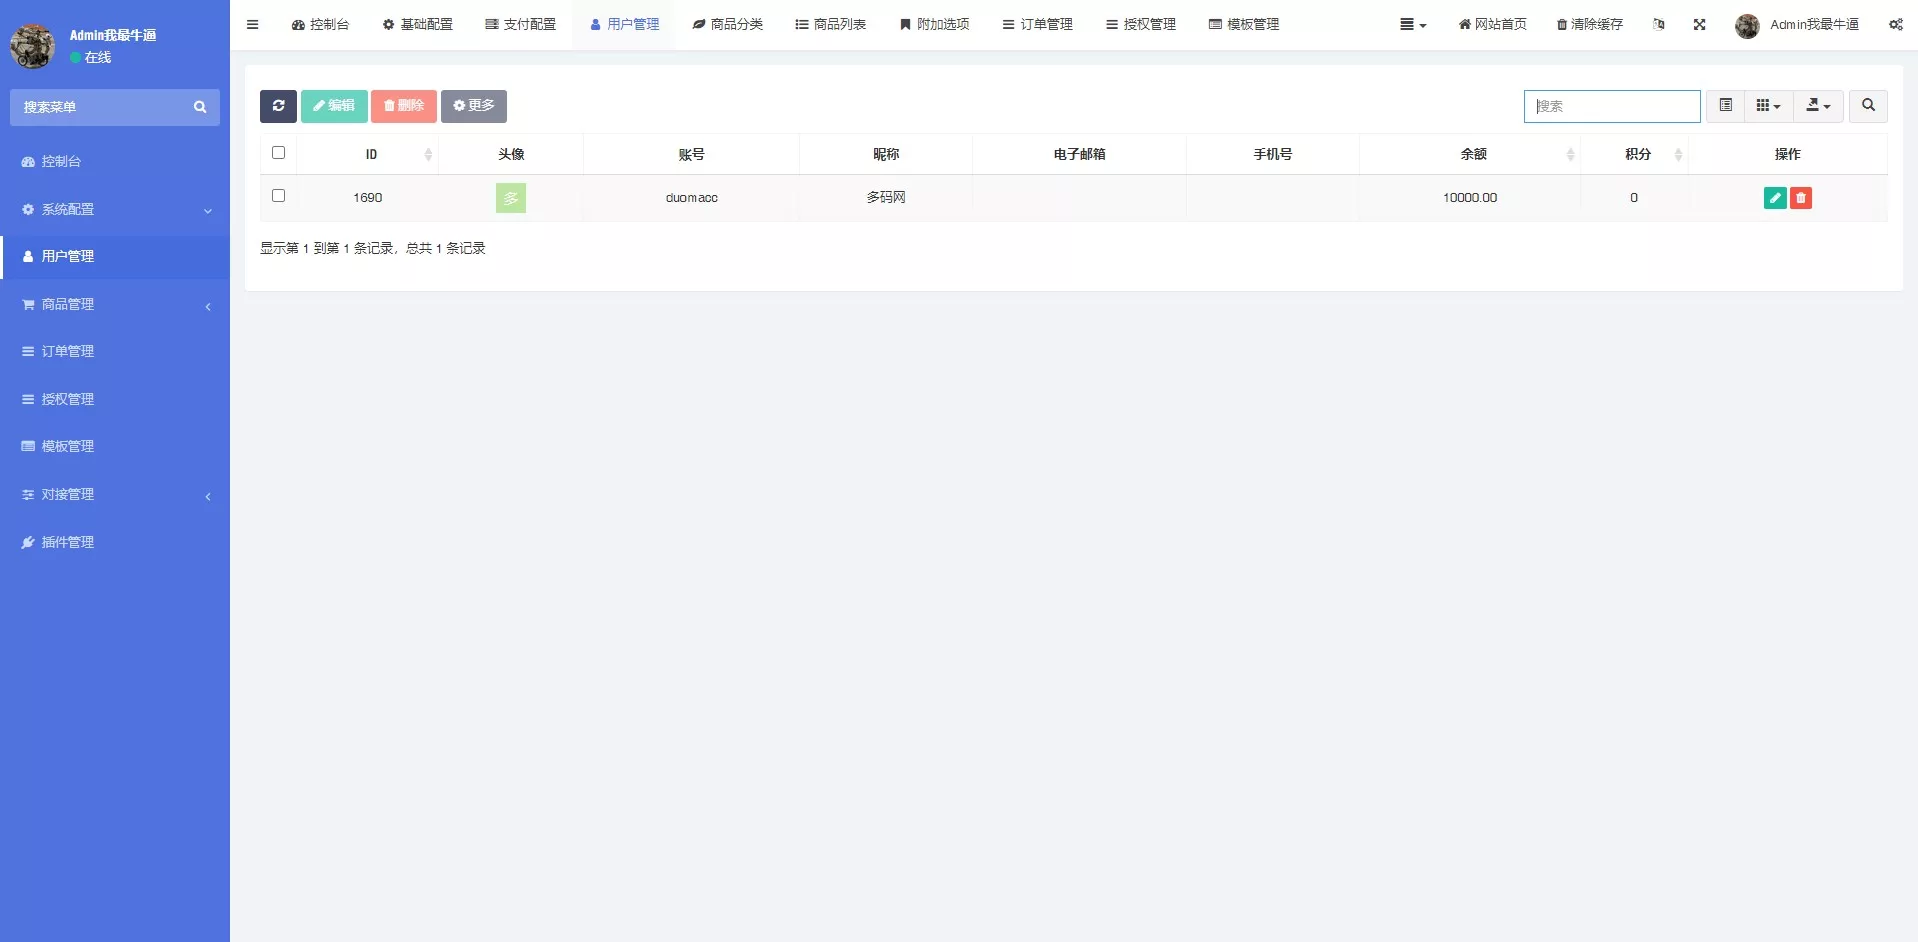Click the refresh table icon button
Viewport: 1918px width, 942px height.
click(x=278, y=106)
